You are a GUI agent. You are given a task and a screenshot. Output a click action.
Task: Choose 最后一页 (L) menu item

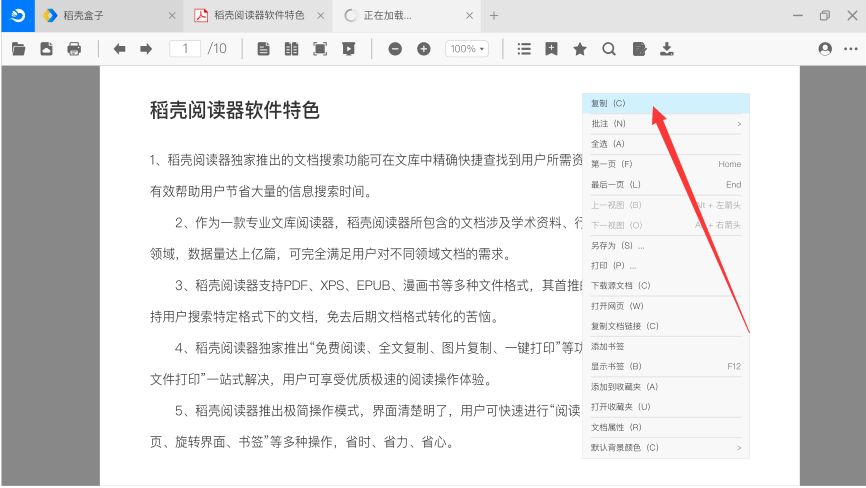click(666, 184)
